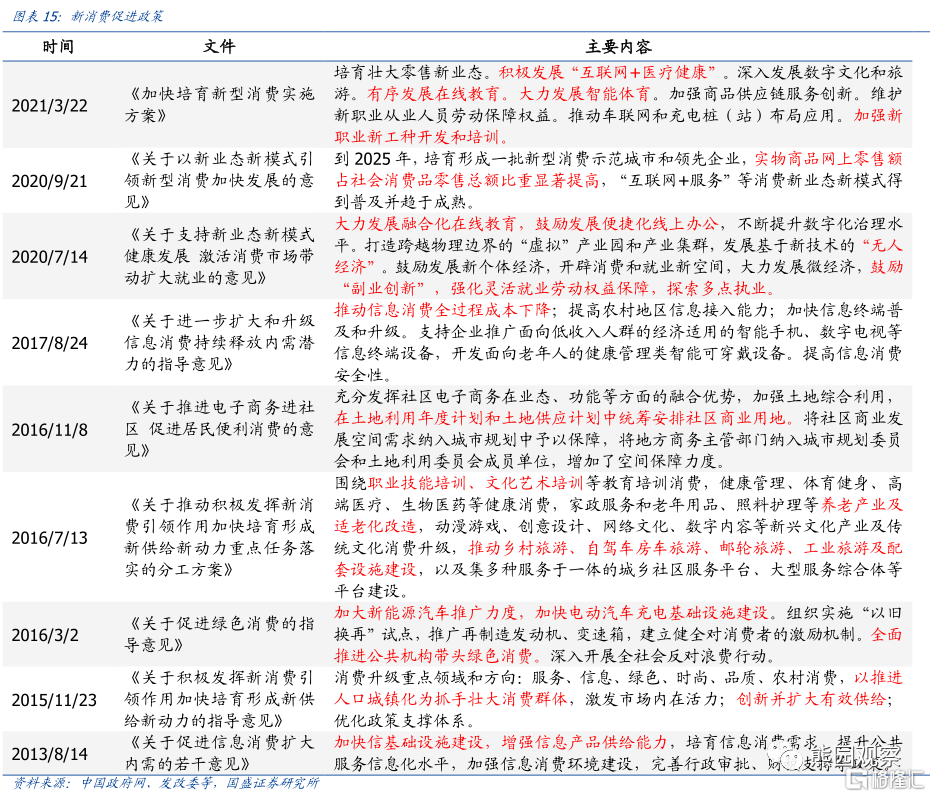This screenshot has height=798, width=932.
Task: Click the document '《关于推进电子商务进社区…'
Action: point(219,429)
